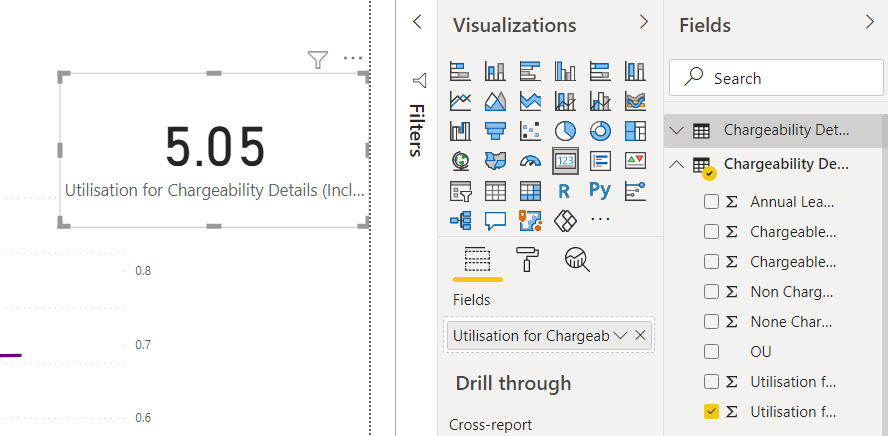Add a Python visual
The width and height of the screenshot is (888, 436).
[x=600, y=190]
